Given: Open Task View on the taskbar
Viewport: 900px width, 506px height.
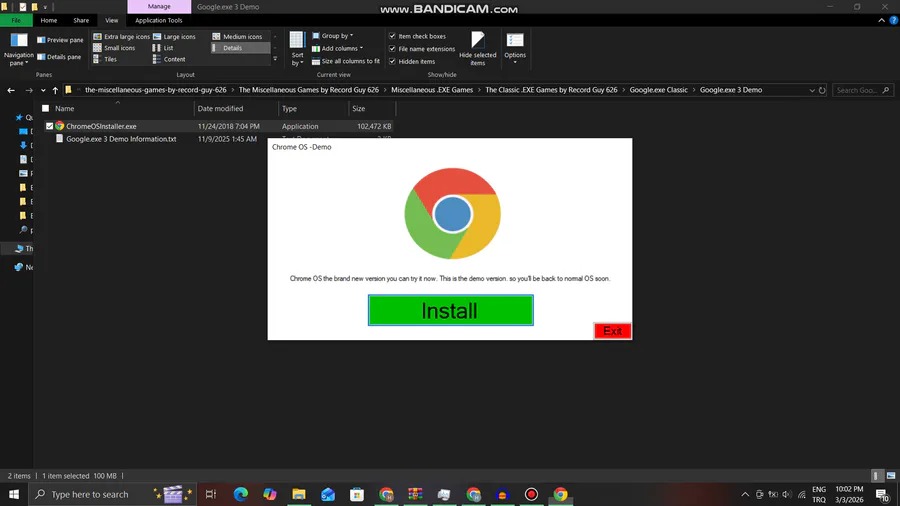Looking at the screenshot, I should pyautogui.click(x=211, y=494).
